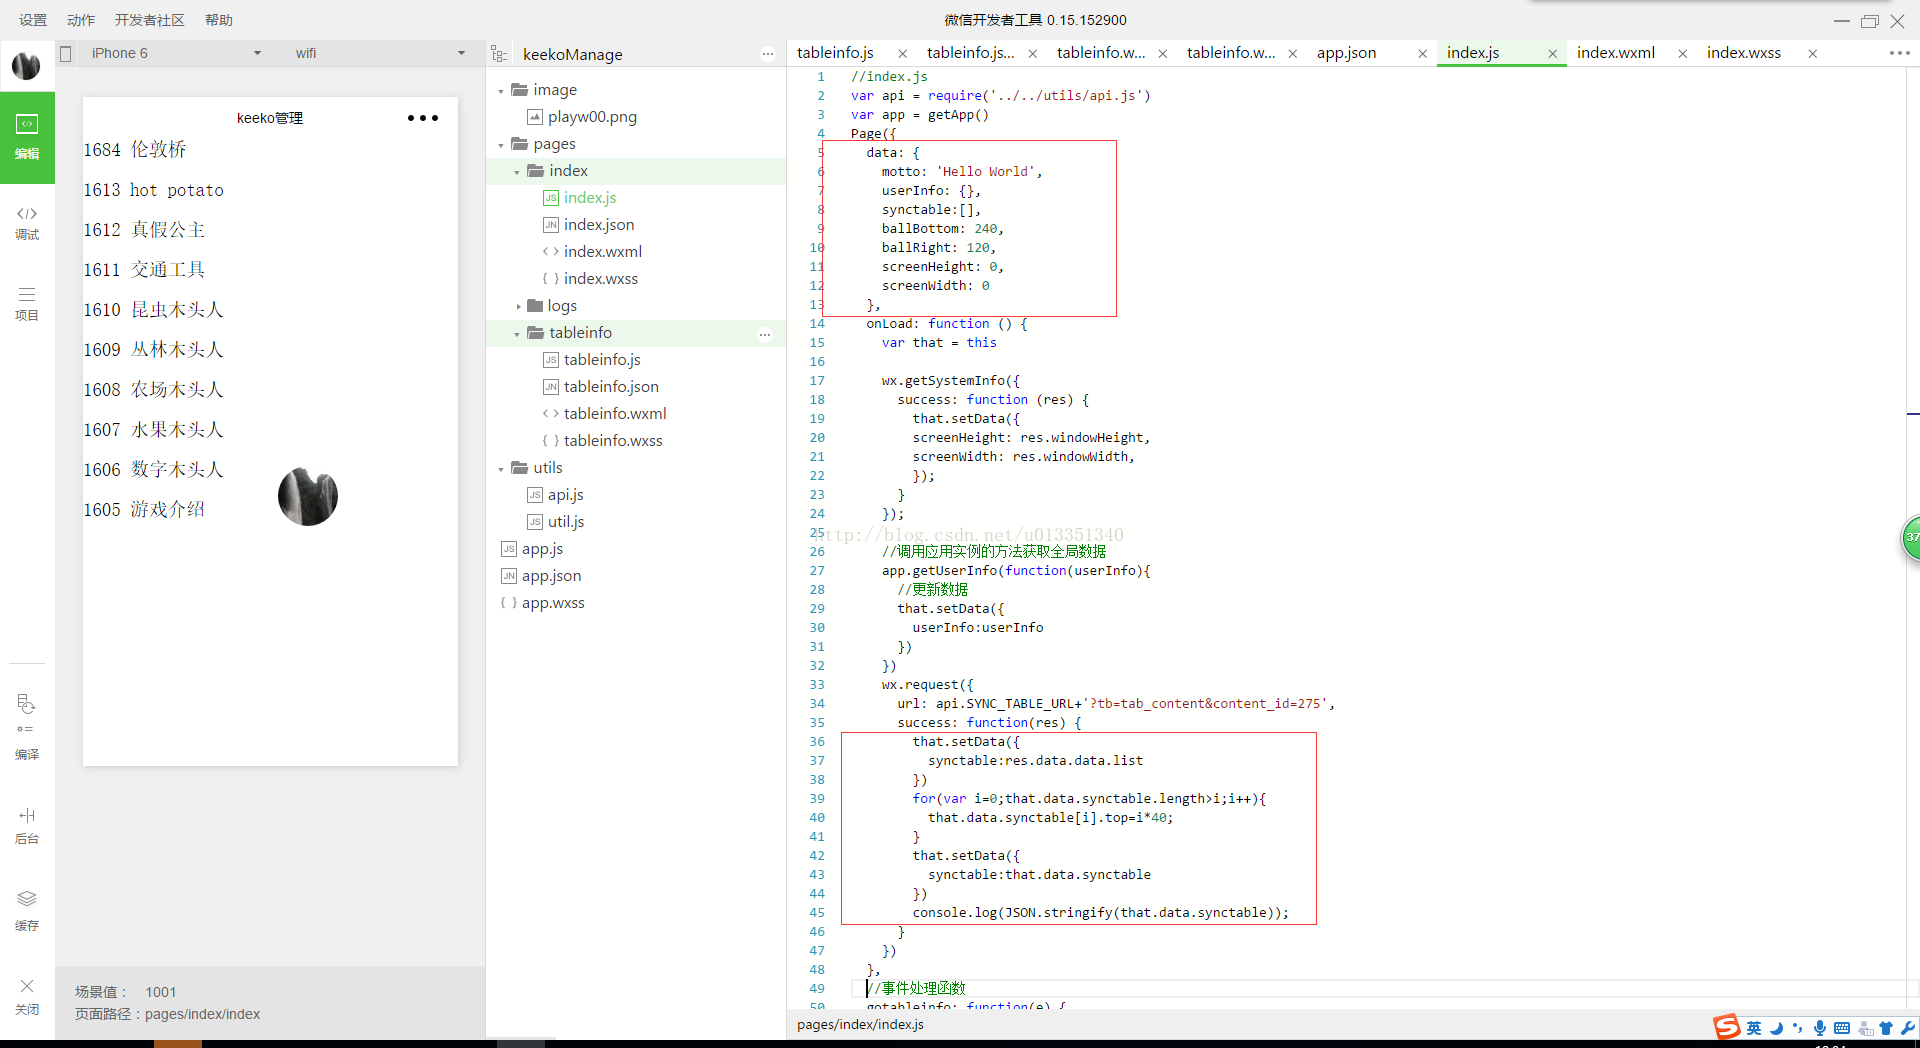Image resolution: width=1920 pixels, height=1048 pixels.
Task: Click the user avatar at top left
Action: pyautogui.click(x=26, y=66)
